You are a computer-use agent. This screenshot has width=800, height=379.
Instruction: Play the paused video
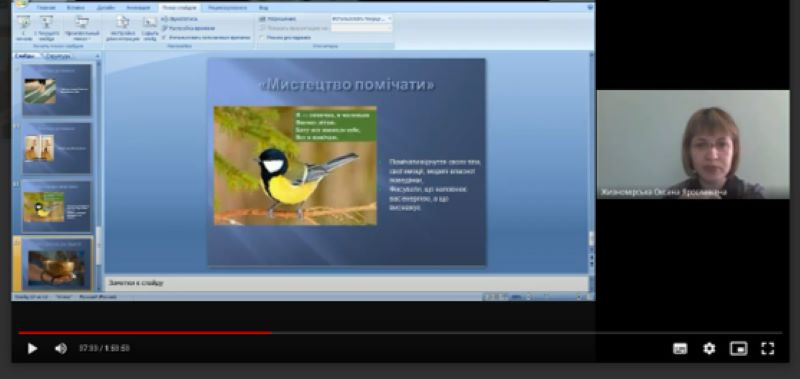point(32,348)
